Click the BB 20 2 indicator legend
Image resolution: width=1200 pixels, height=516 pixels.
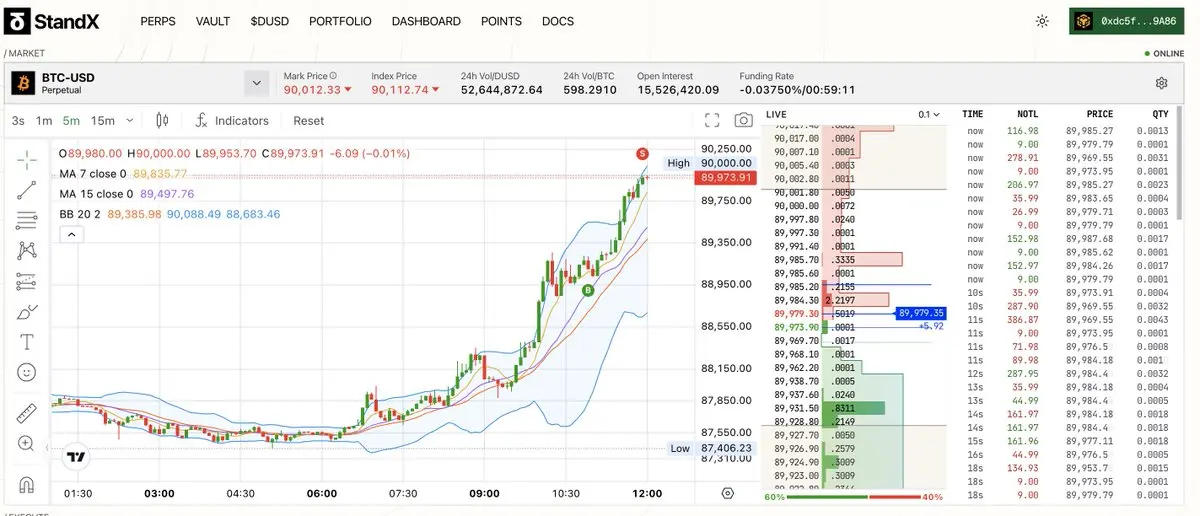coord(170,214)
